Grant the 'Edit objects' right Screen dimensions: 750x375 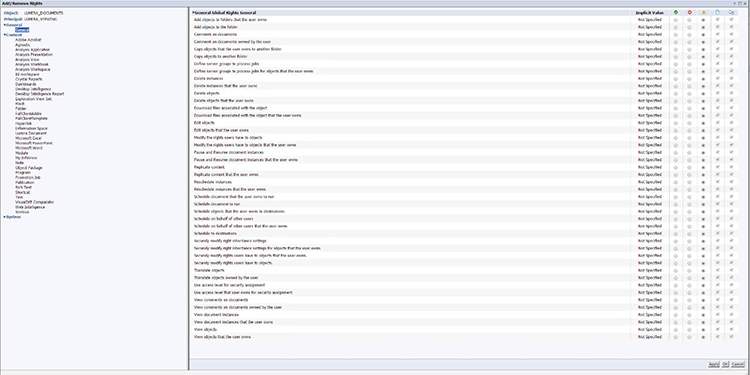(675, 123)
